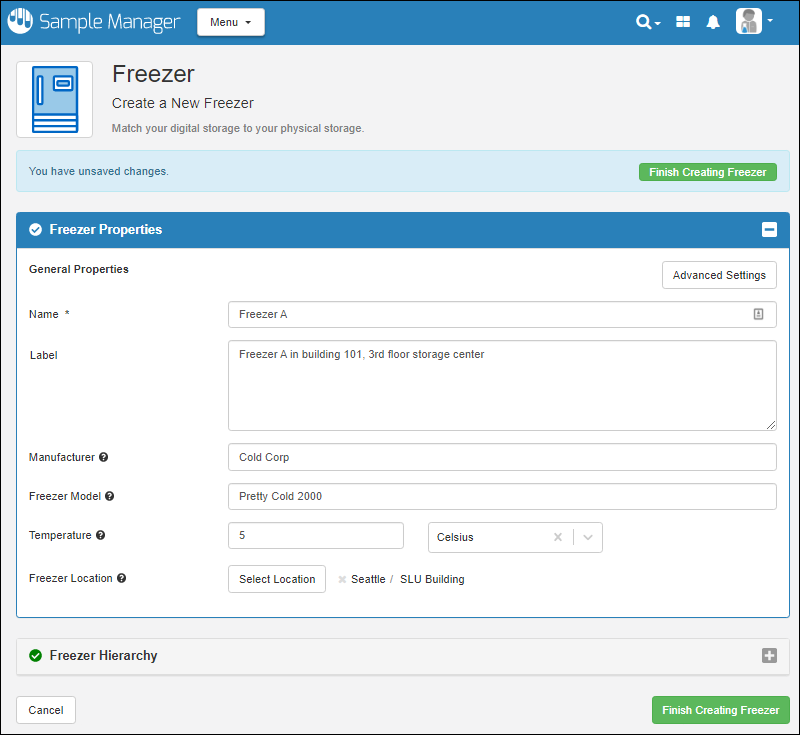Screen dimensions: 800x735
Task: Click the Select Location button
Action: [277, 579]
